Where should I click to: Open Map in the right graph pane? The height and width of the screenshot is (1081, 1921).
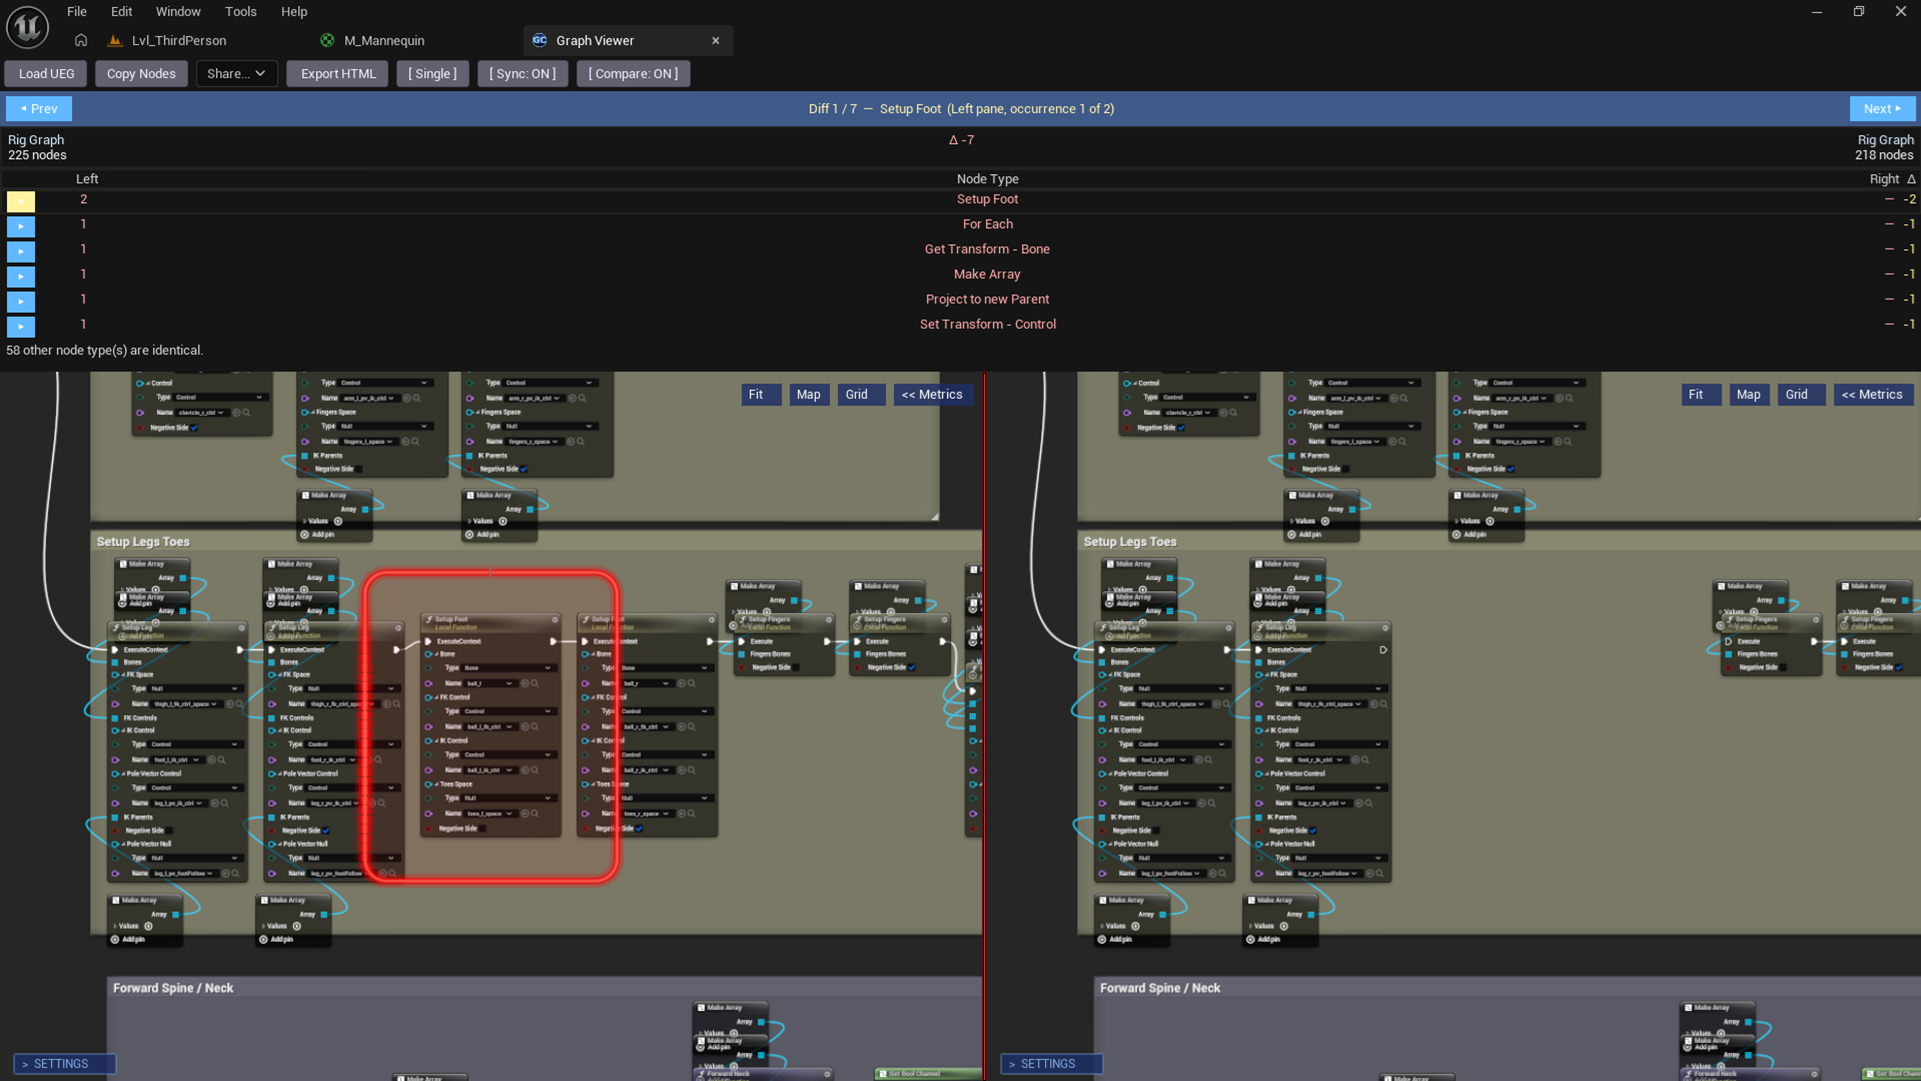pyautogui.click(x=1748, y=395)
